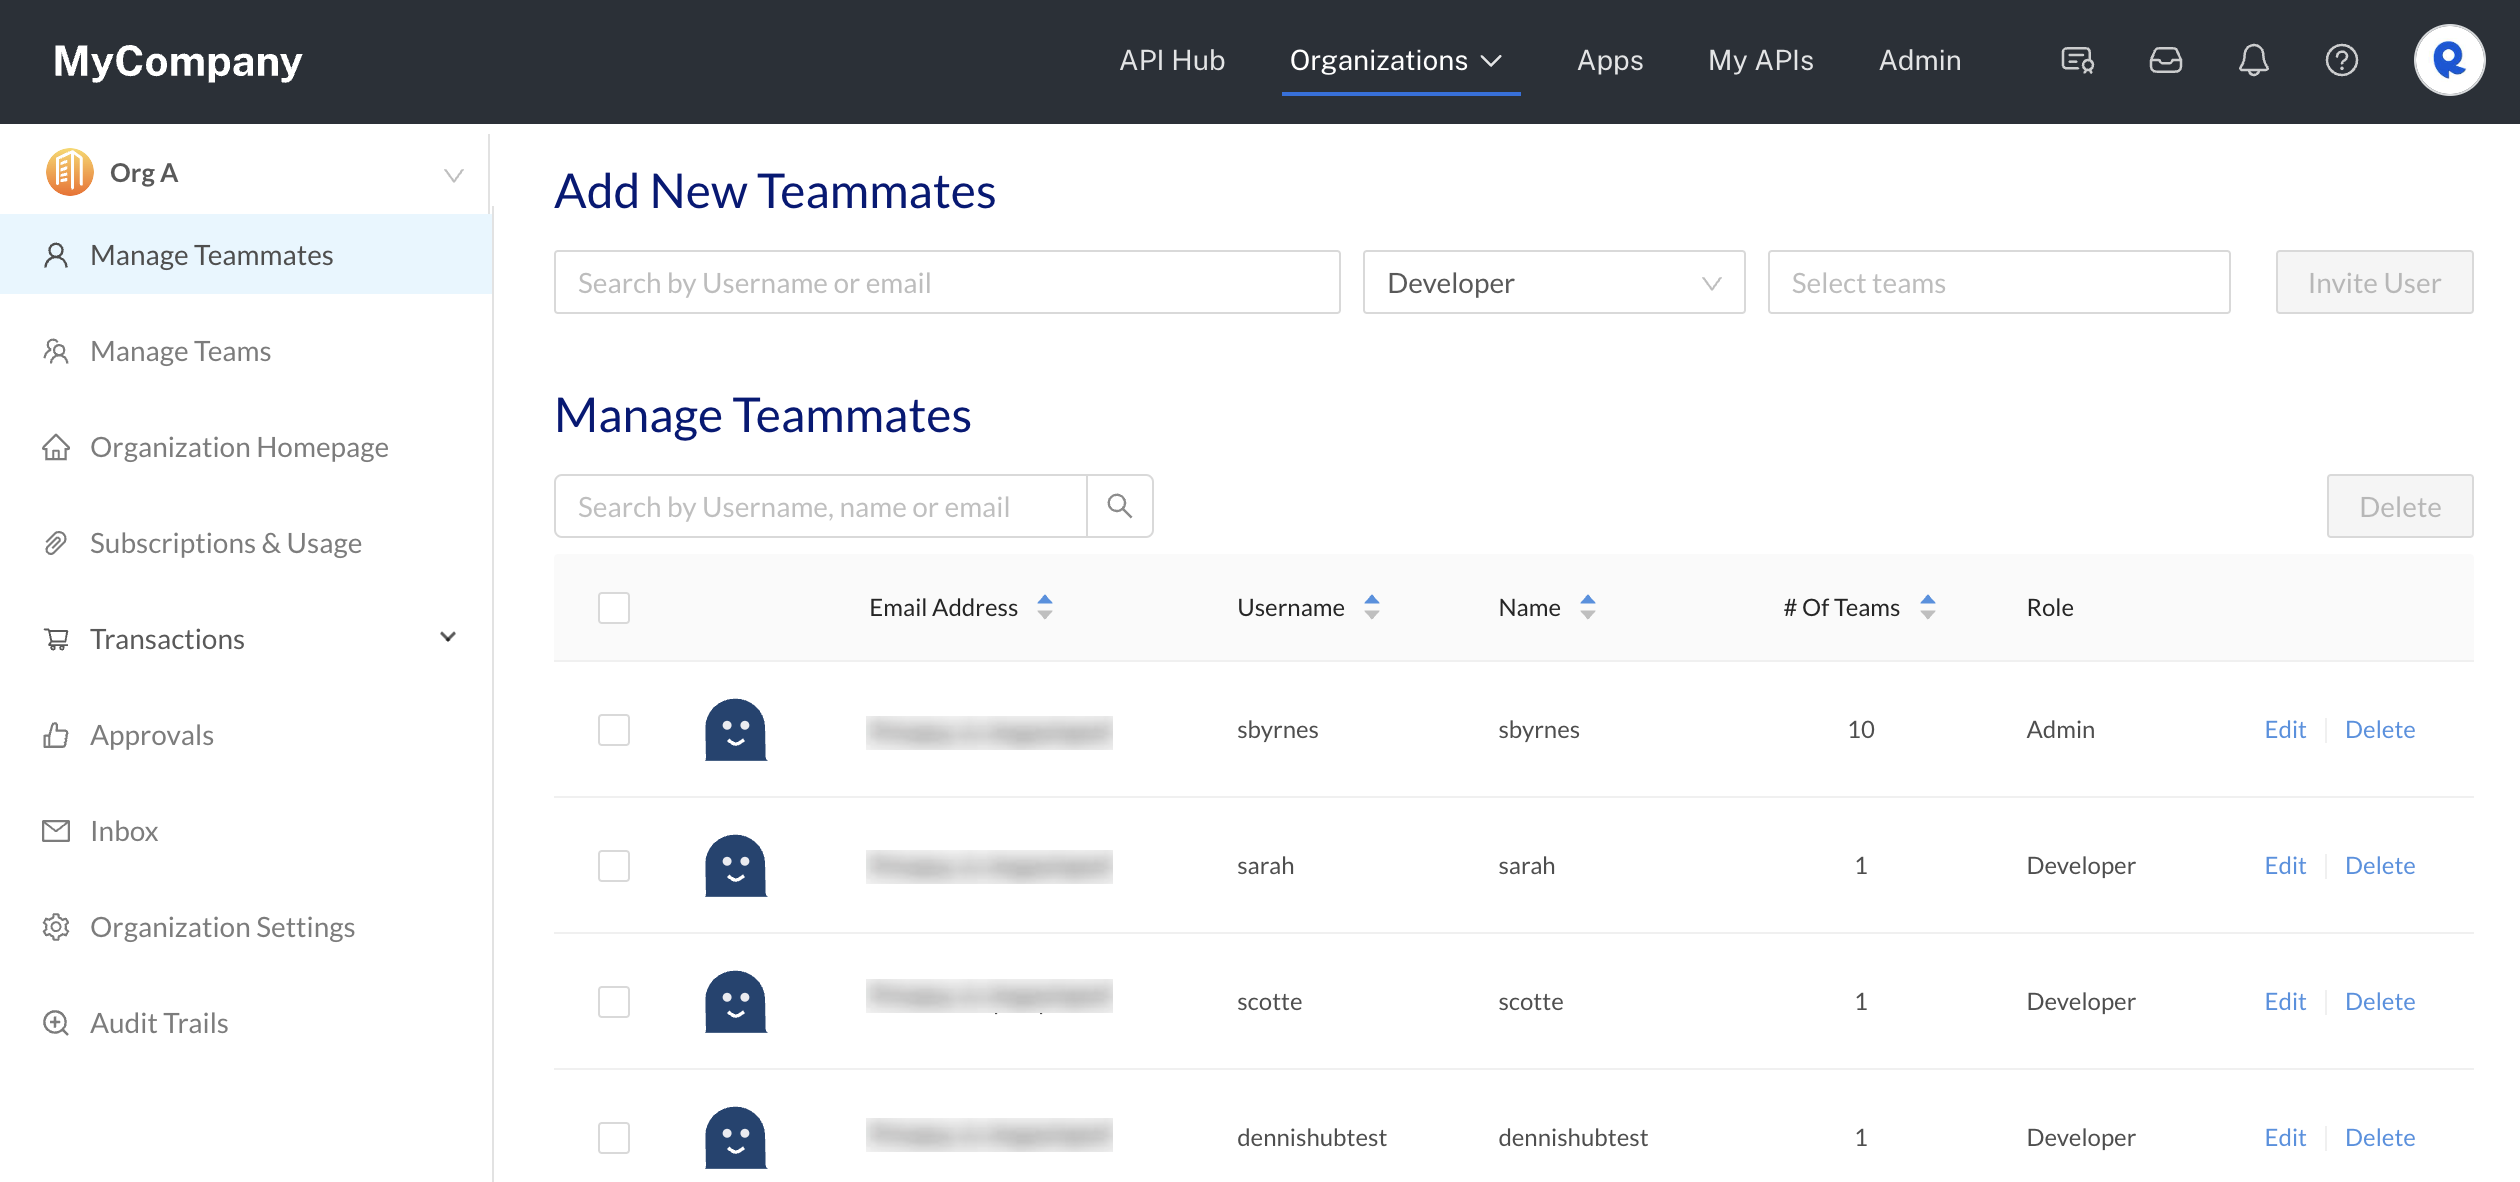Click the search magnifier button for teammates
2520x1182 pixels.
pyautogui.click(x=1120, y=506)
